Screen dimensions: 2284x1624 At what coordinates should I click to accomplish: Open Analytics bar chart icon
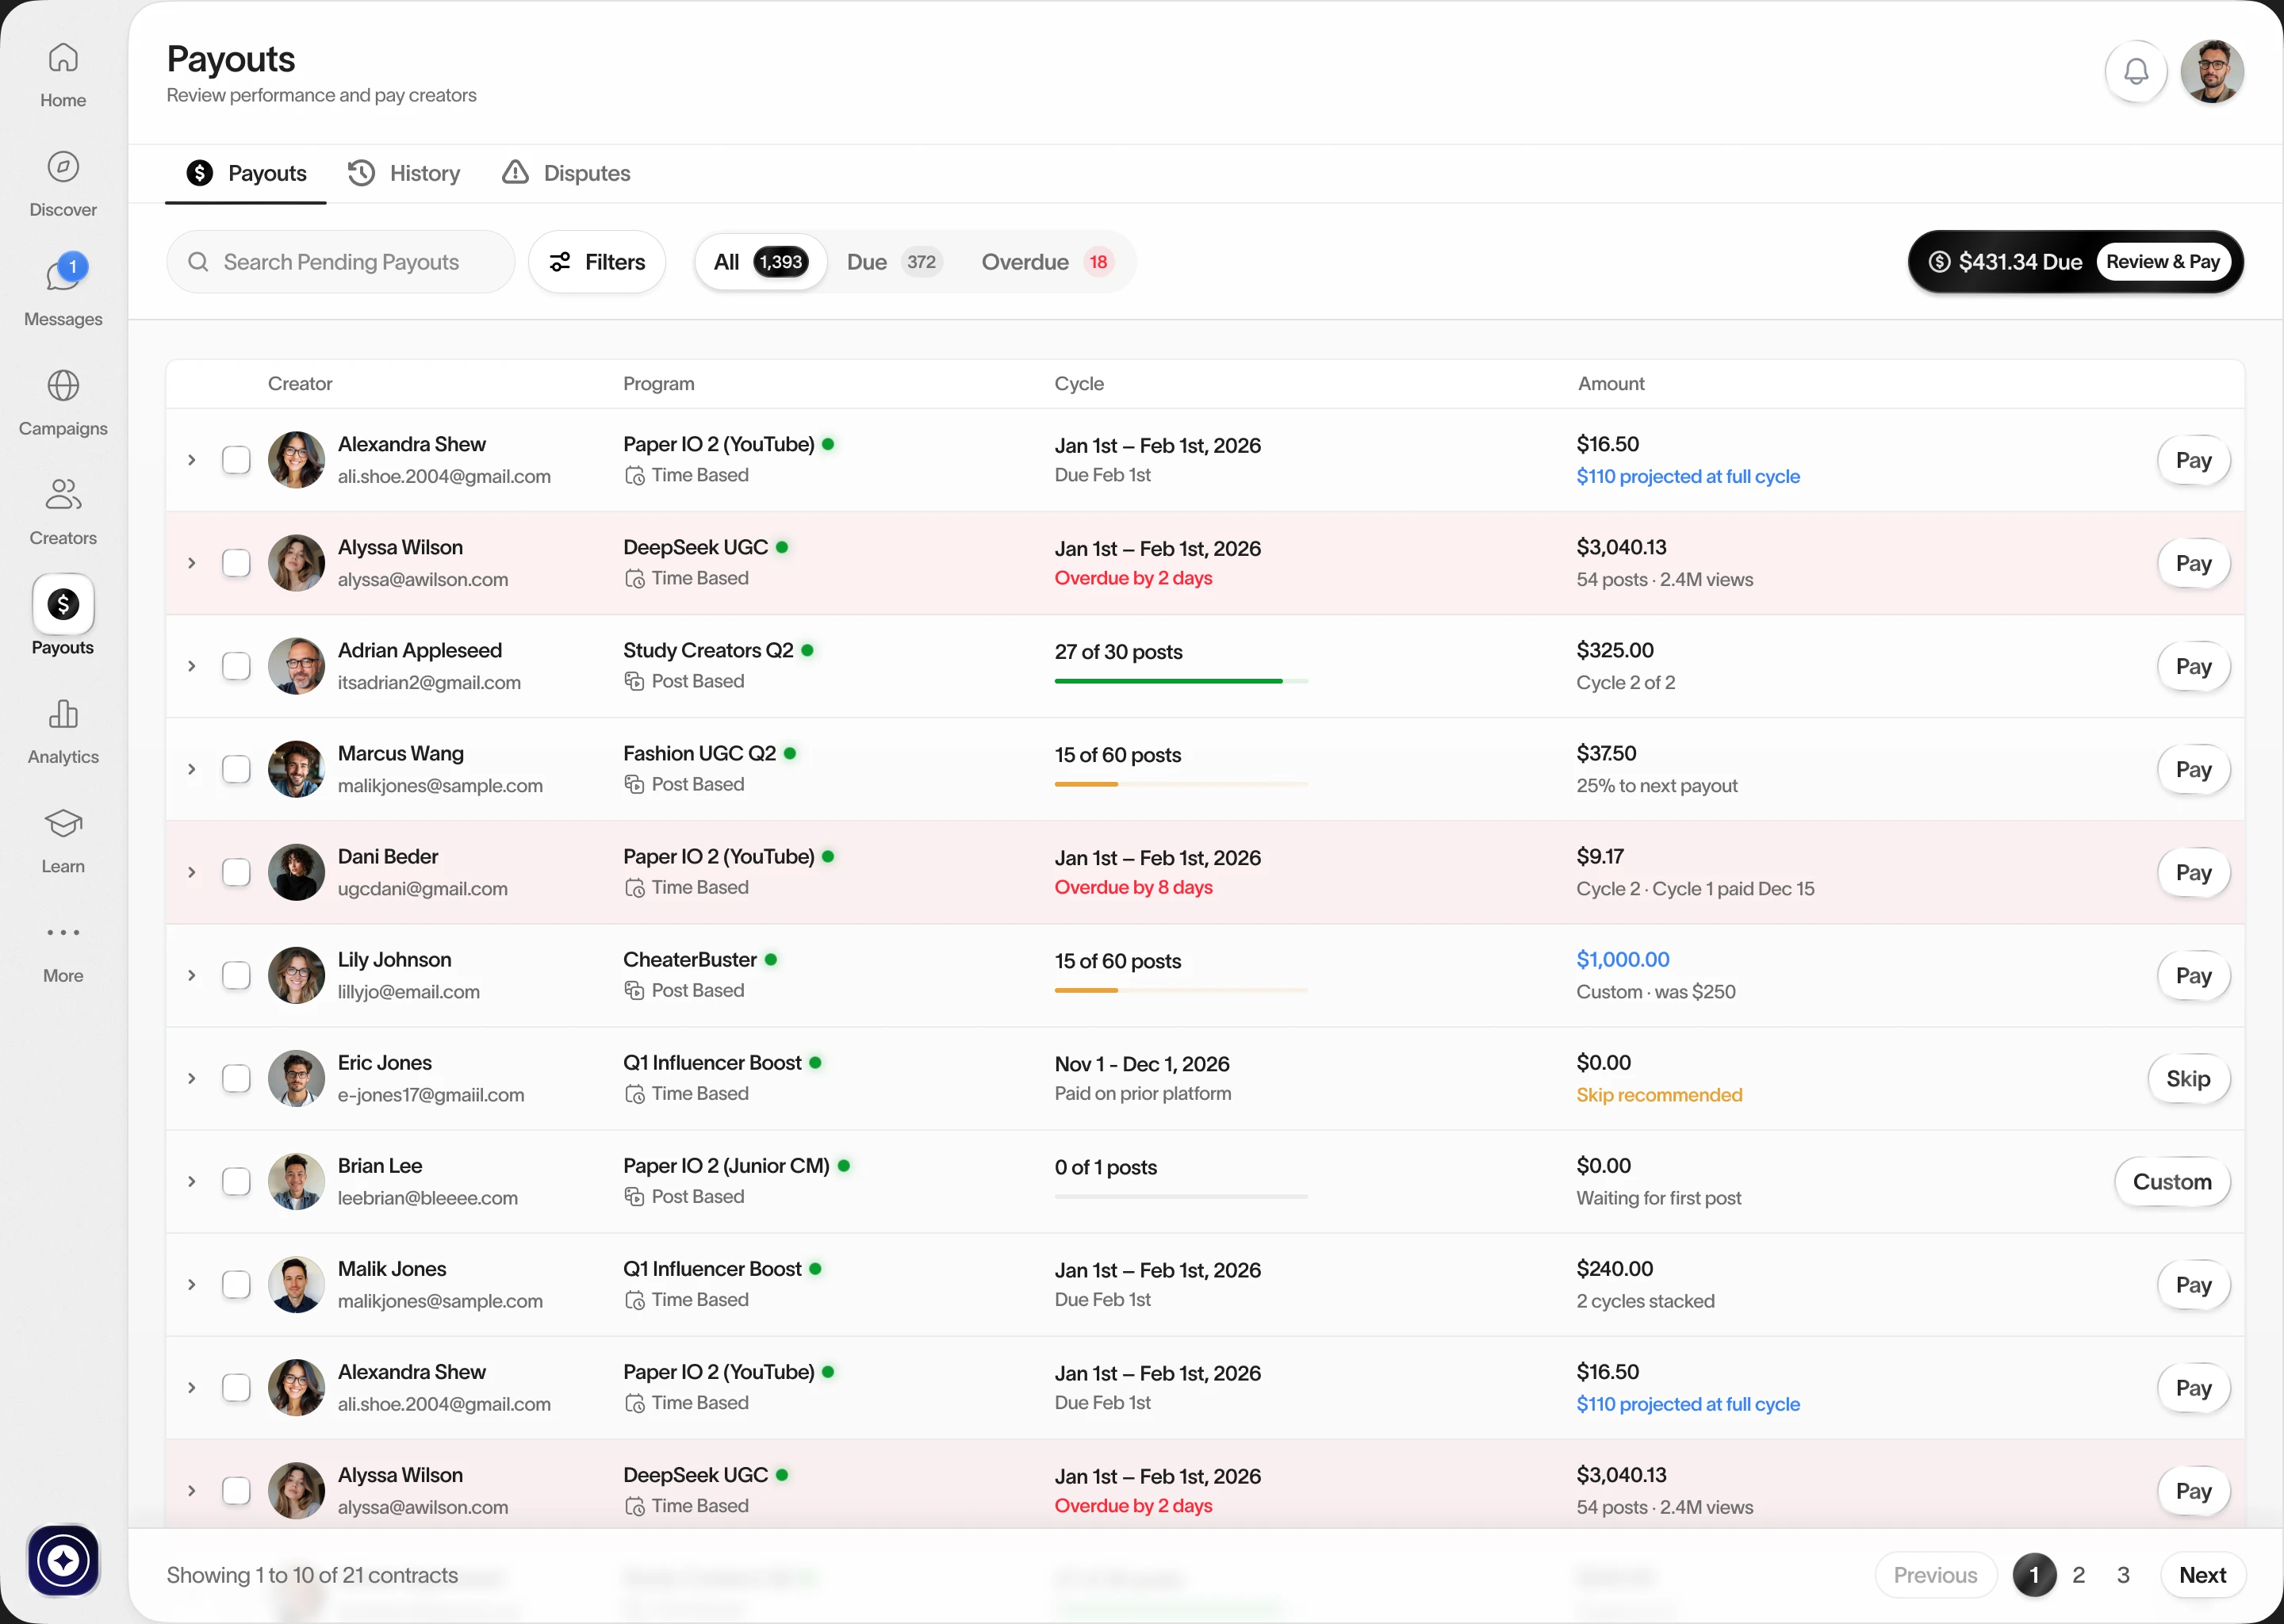pyautogui.click(x=63, y=714)
